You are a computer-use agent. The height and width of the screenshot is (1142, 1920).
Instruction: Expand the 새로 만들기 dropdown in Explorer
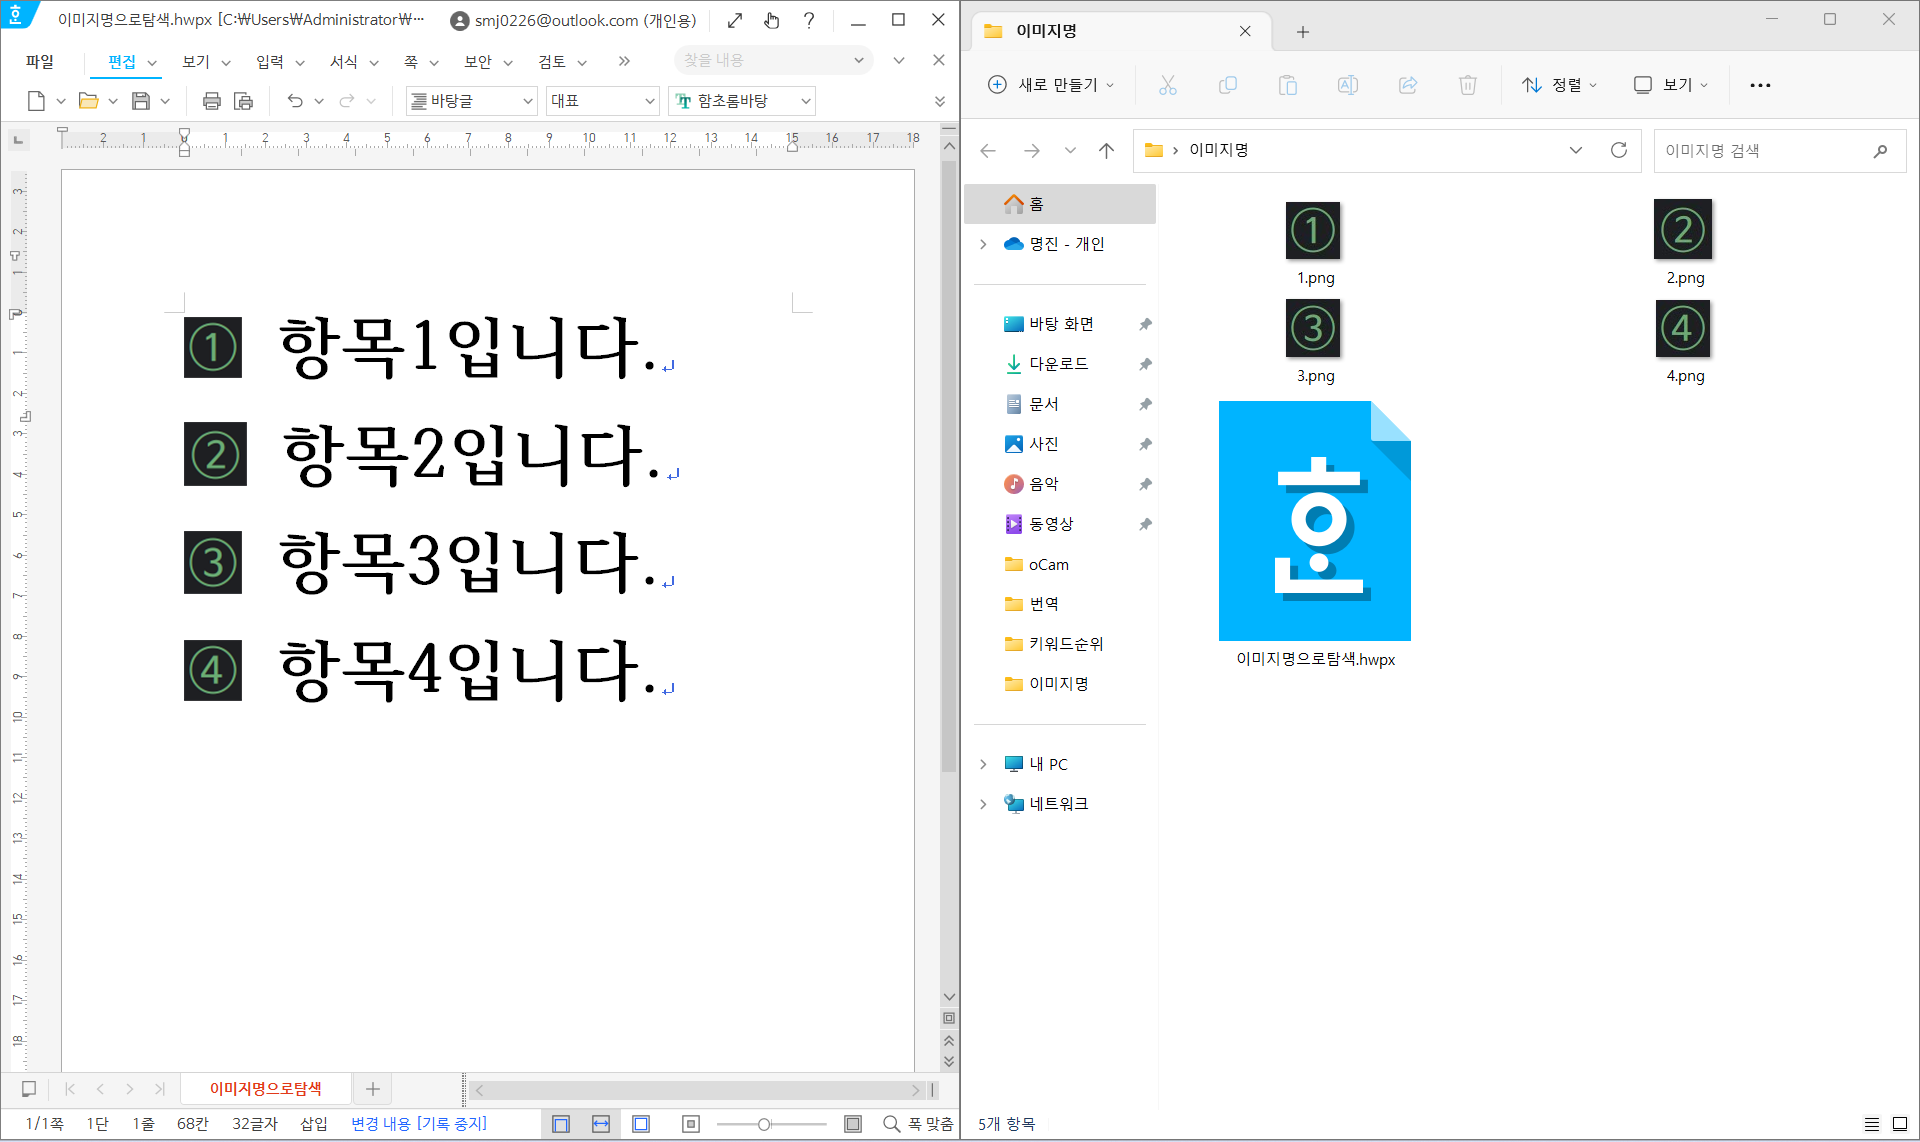click(x=1051, y=85)
